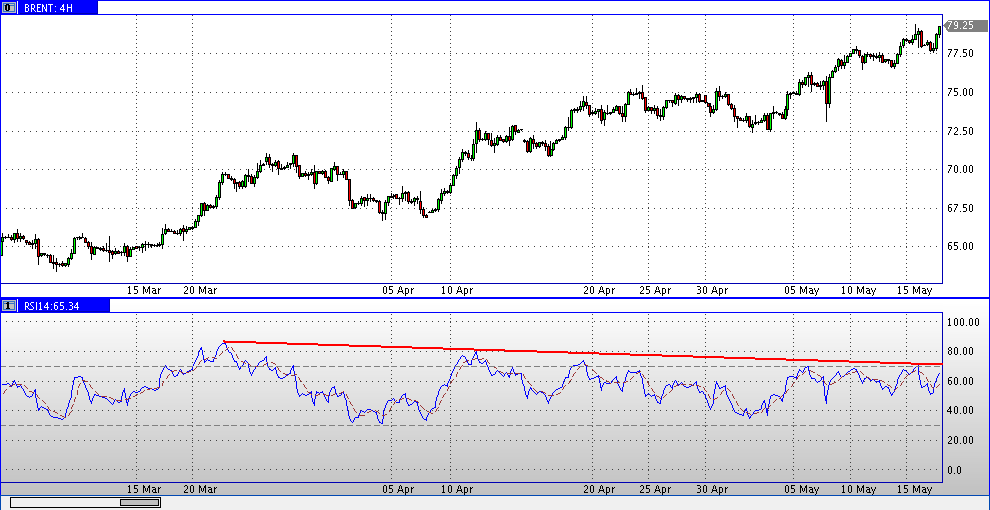
Task: Click the 0.0 level on the RSI axis
Action: coord(955,470)
